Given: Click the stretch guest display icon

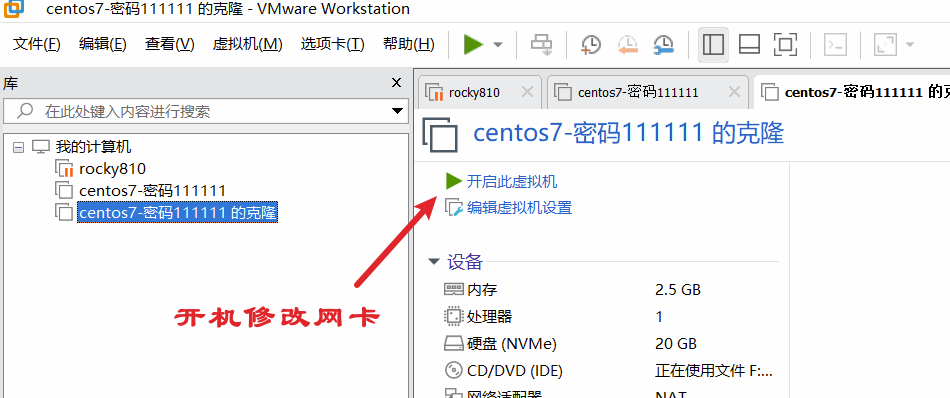Looking at the screenshot, I should 885,44.
